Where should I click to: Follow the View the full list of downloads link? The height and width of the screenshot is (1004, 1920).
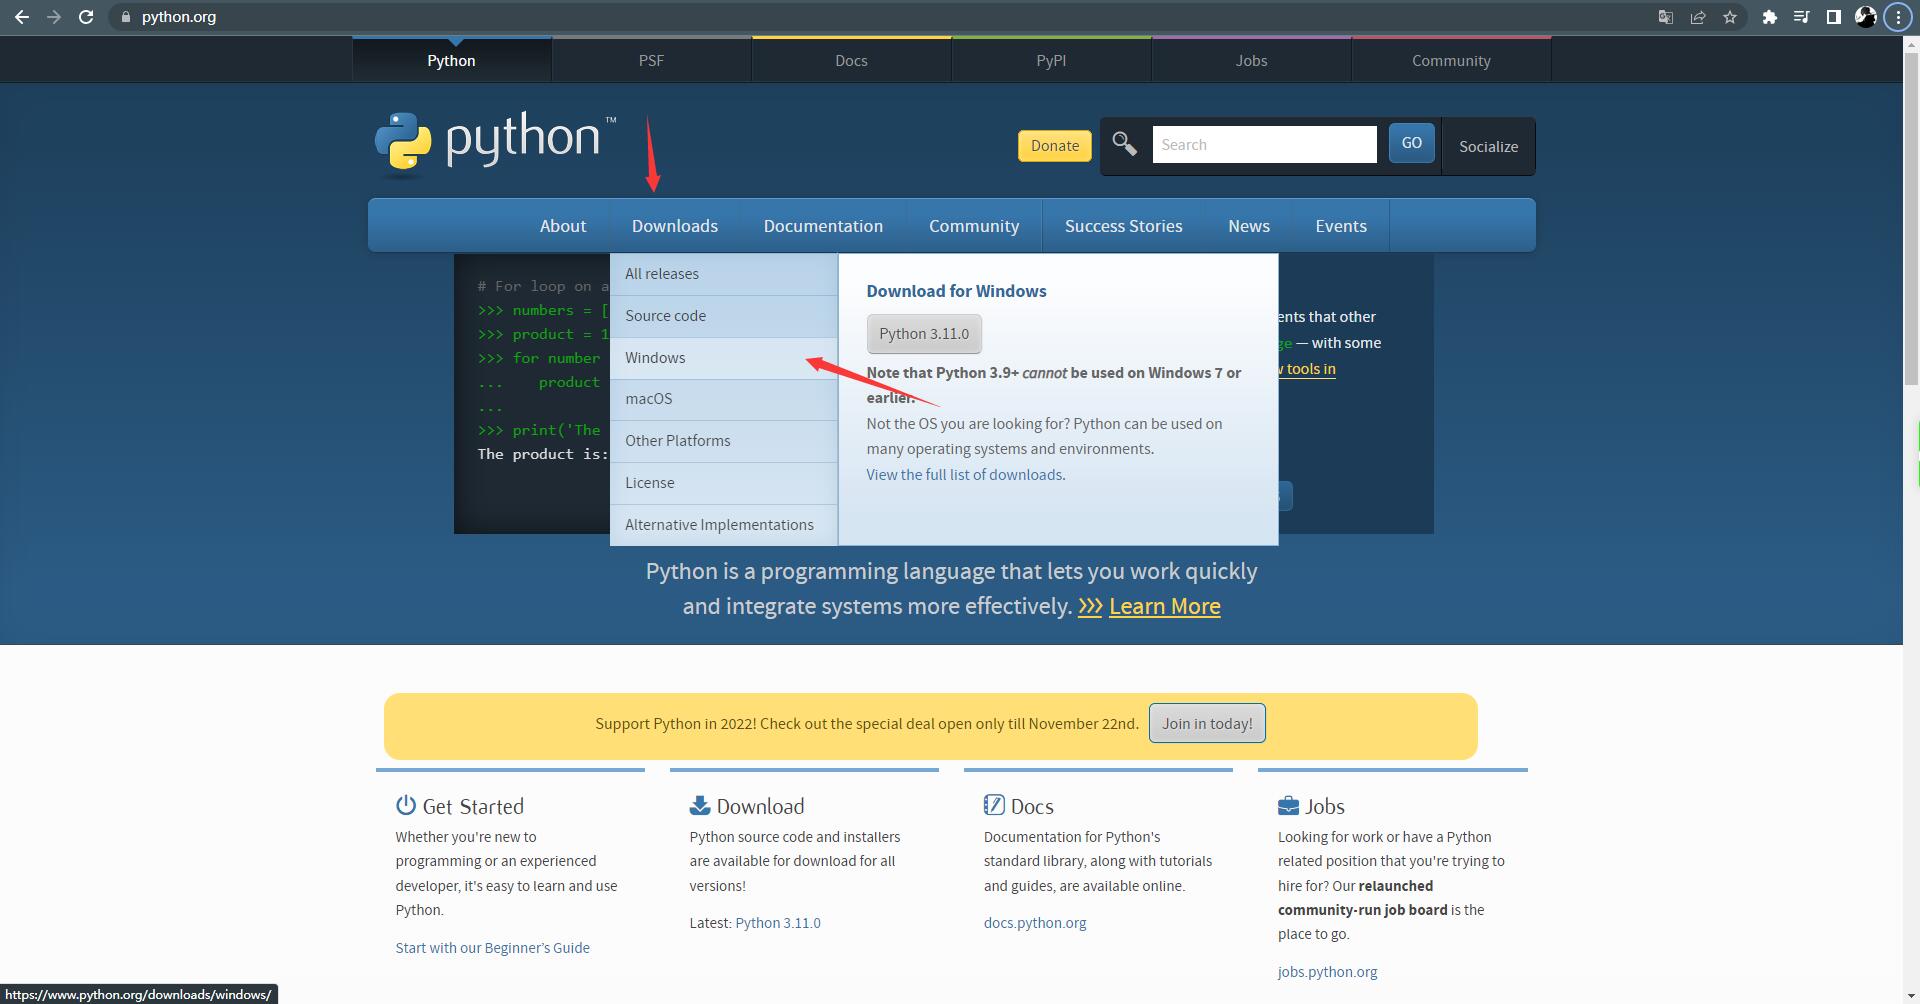tap(964, 475)
